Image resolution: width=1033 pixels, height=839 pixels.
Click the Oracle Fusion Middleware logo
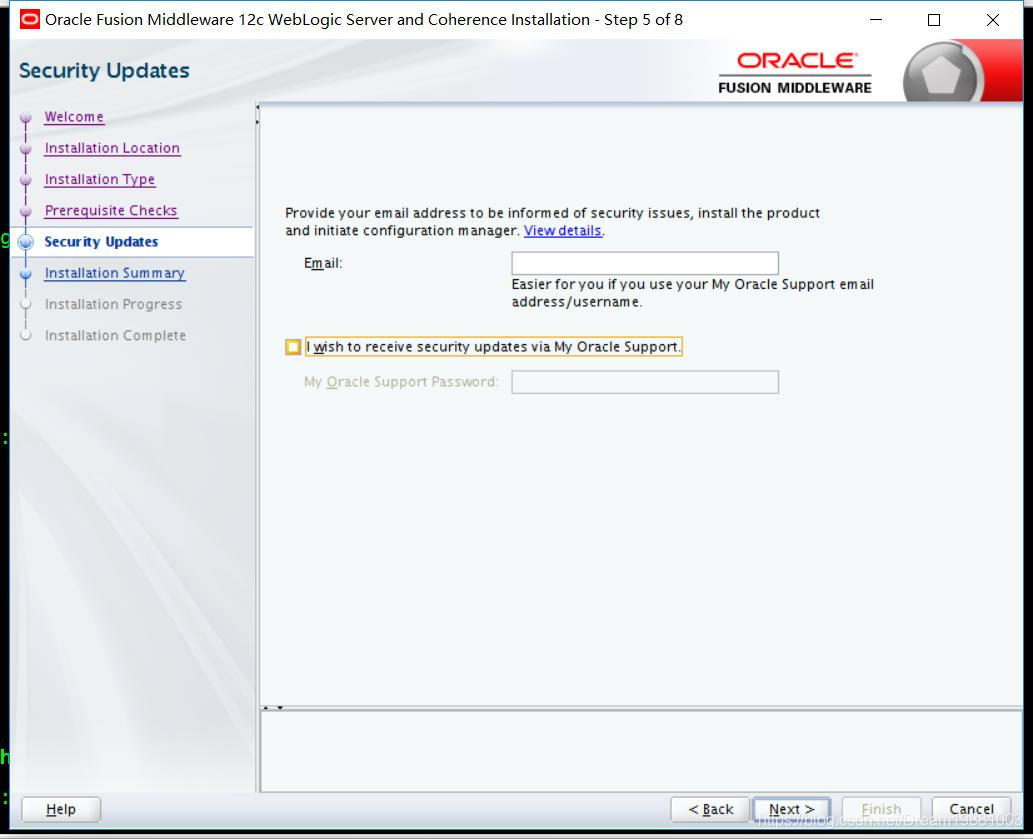(x=795, y=73)
